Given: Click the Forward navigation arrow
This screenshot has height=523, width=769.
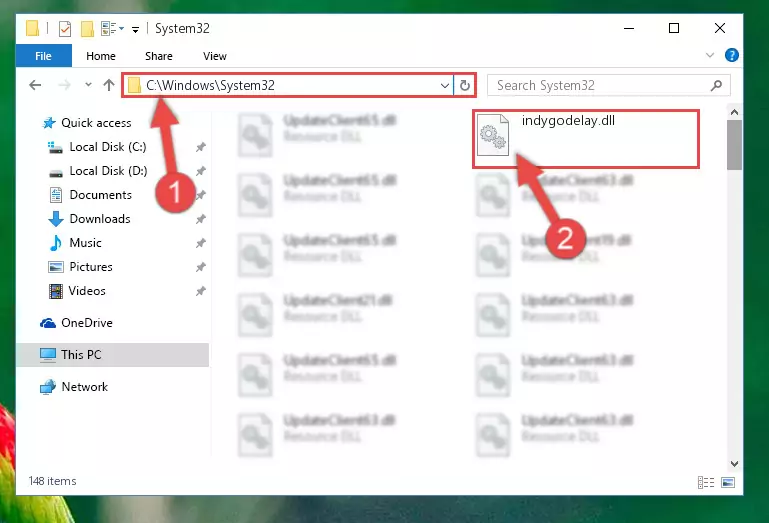Looking at the screenshot, I should [64, 85].
